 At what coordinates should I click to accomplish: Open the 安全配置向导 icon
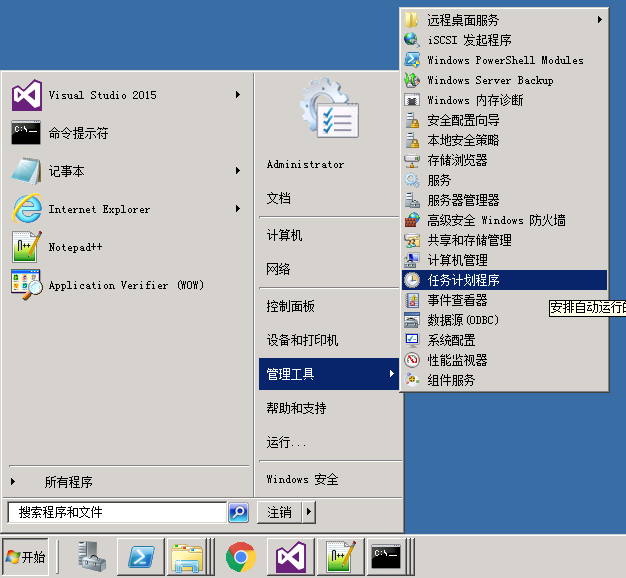pos(412,120)
